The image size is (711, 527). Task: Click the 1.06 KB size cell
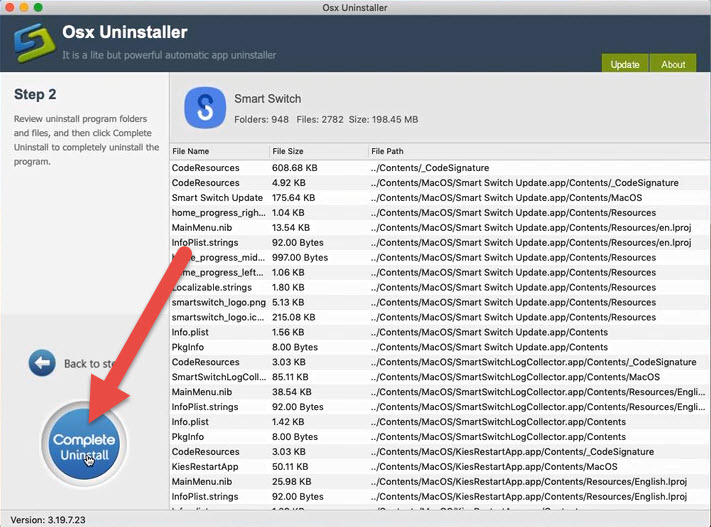(x=288, y=273)
